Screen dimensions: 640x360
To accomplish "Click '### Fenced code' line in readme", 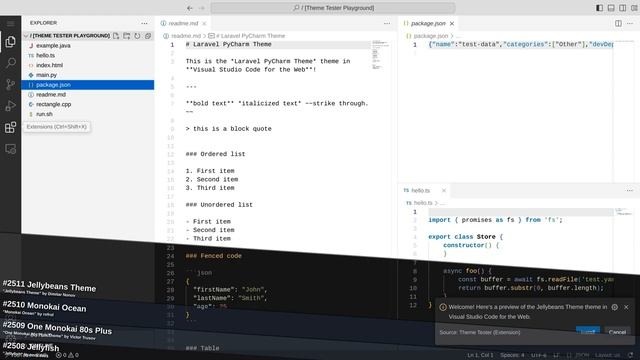I will (213, 256).
